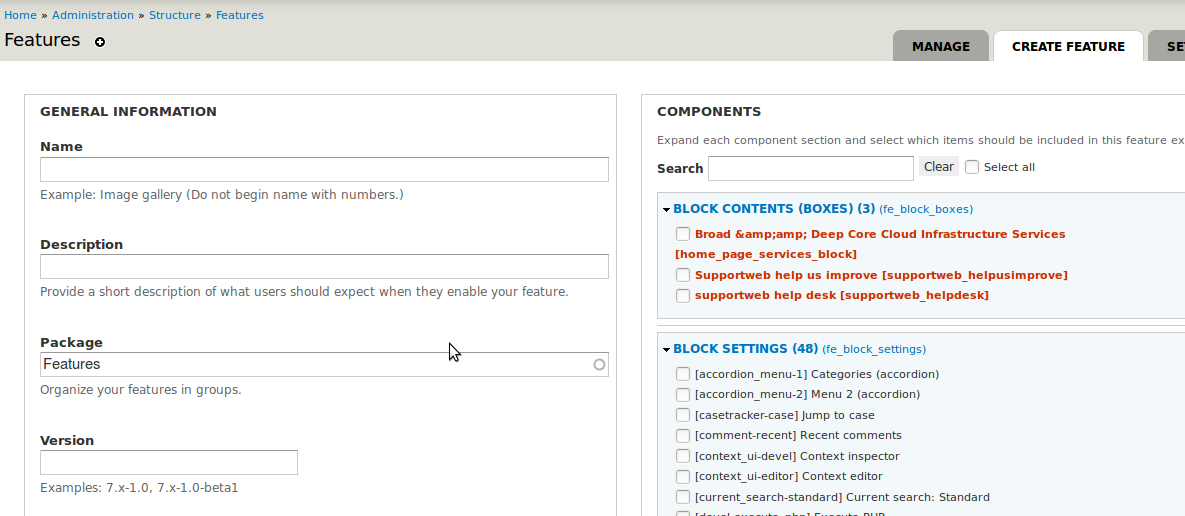Enable the Select all checkbox

[x=972, y=167]
